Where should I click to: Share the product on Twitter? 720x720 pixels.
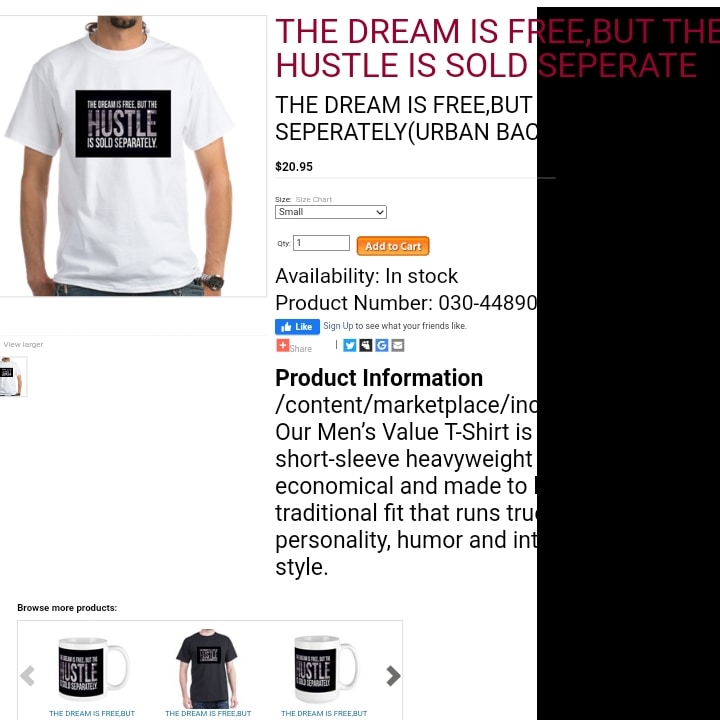[349, 345]
